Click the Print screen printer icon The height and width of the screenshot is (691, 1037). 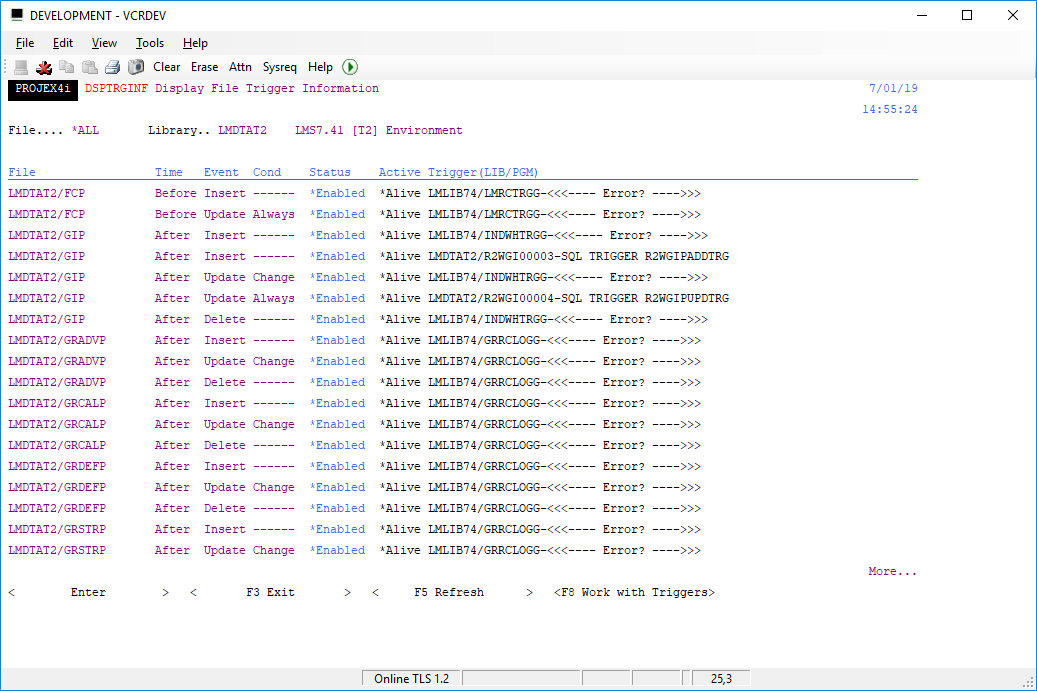pyautogui.click(x=112, y=67)
